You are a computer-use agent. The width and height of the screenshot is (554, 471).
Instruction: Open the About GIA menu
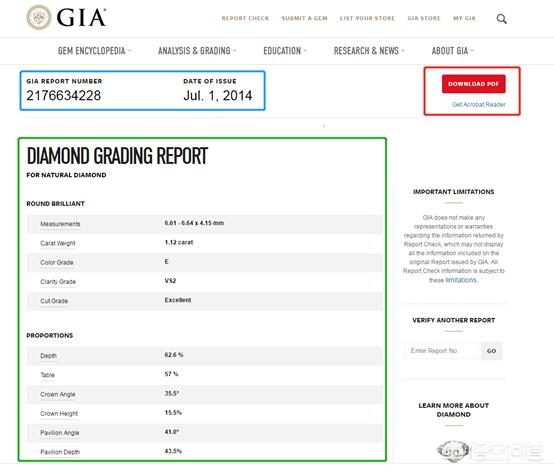pos(452,51)
